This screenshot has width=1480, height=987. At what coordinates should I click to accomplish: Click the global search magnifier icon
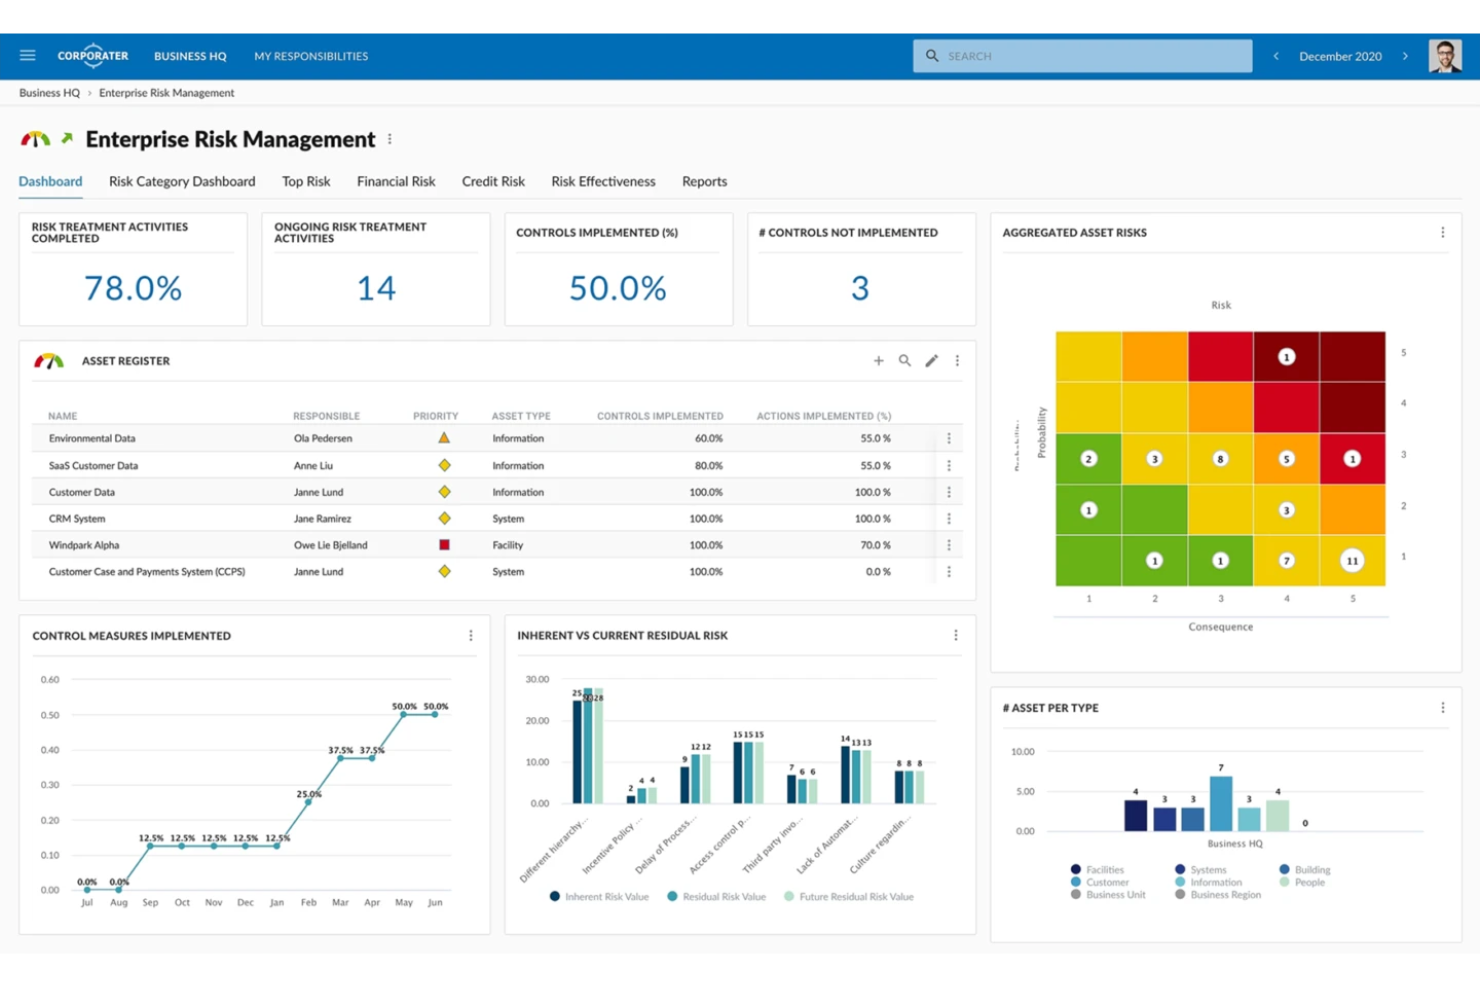(932, 56)
